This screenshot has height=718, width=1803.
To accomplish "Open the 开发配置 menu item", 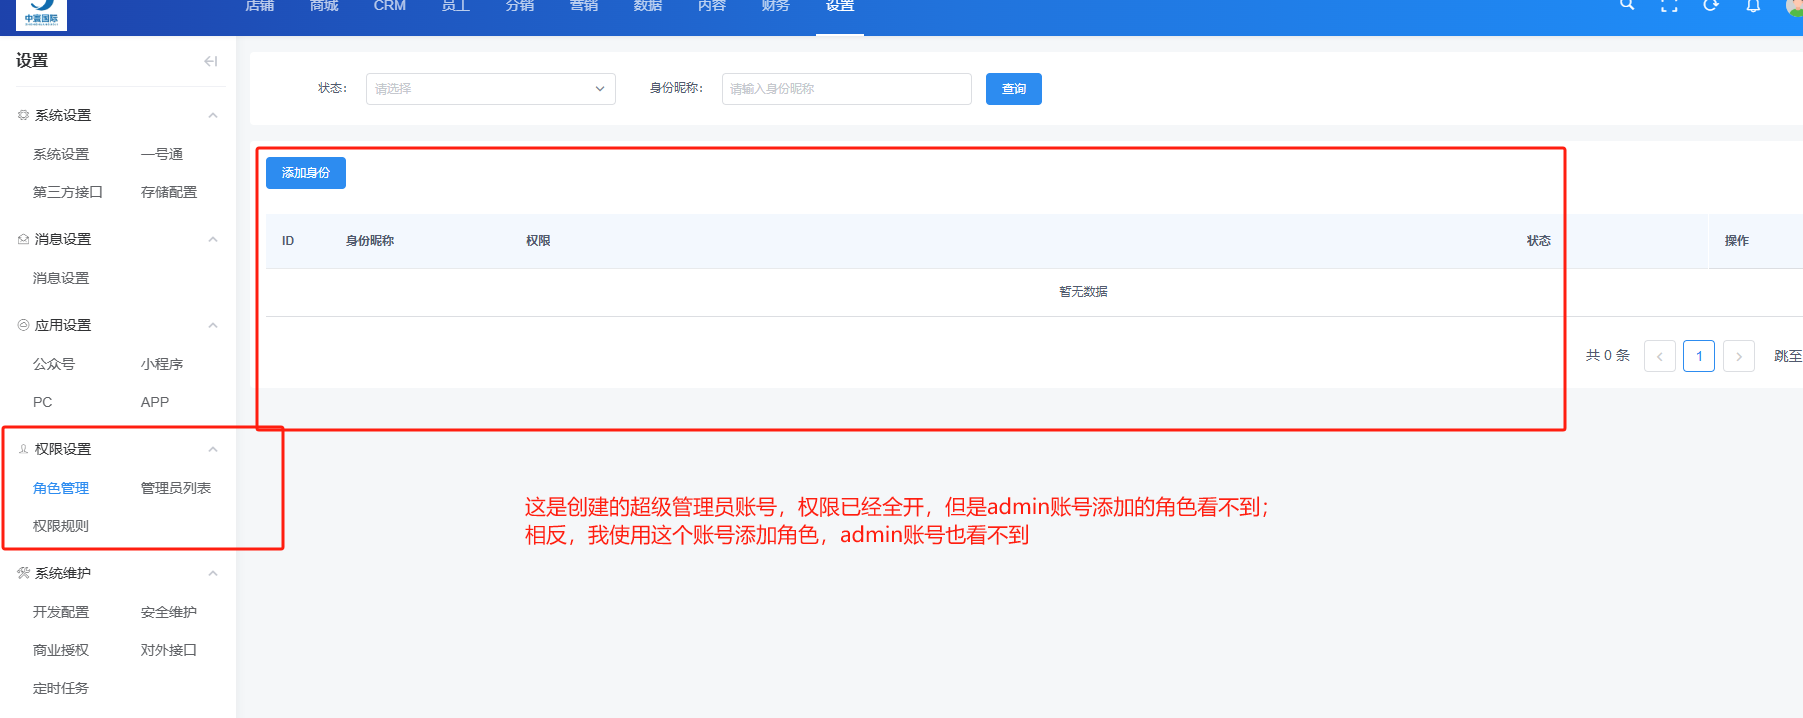I will pyautogui.click(x=61, y=612).
